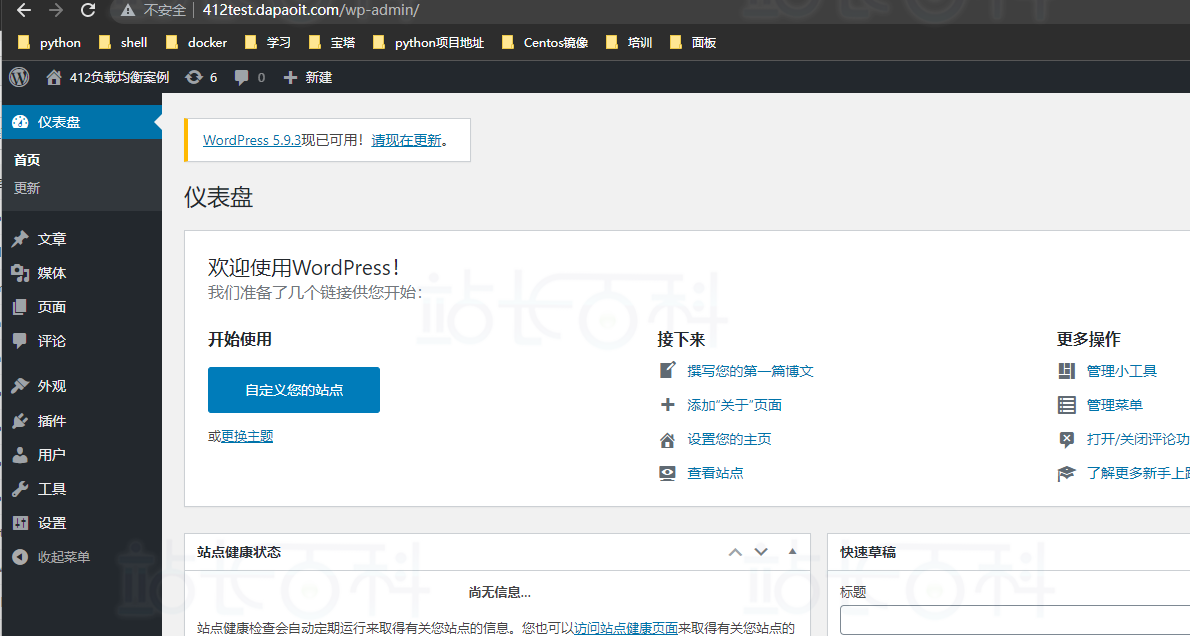
Task: Visit site via 412负载均衡案例 home link
Action: tap(108, 77)
